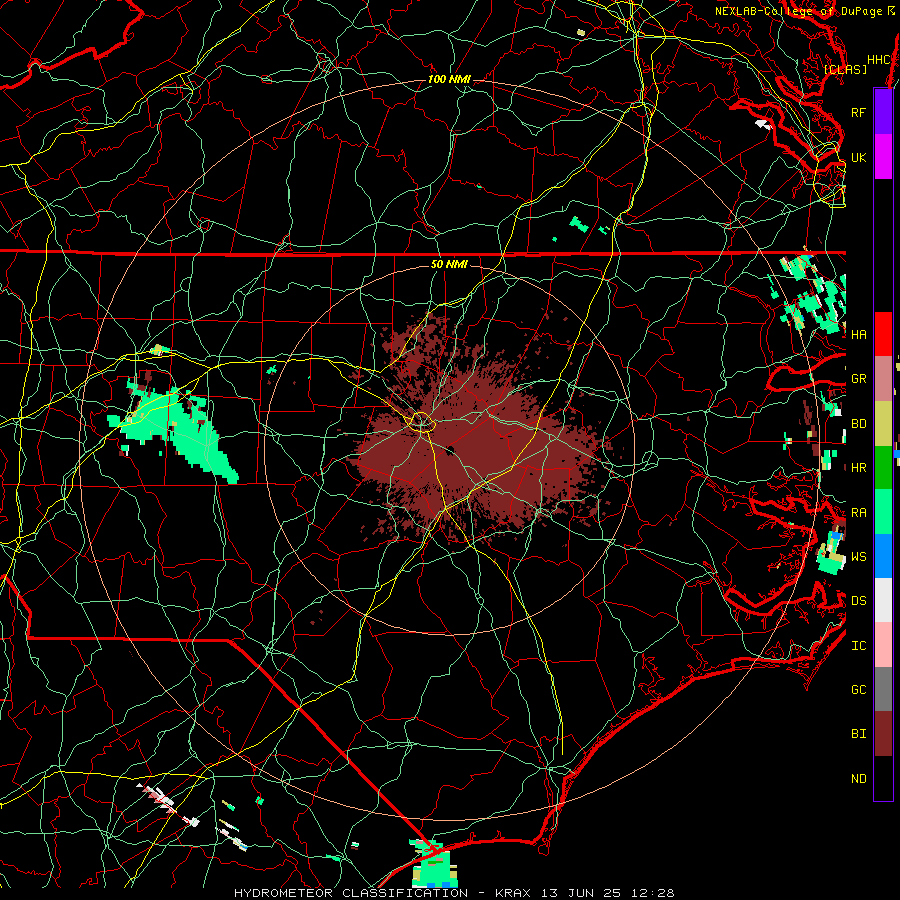Click the GR legend label
The image size is (900, 900).
click(x=858, y=379)
